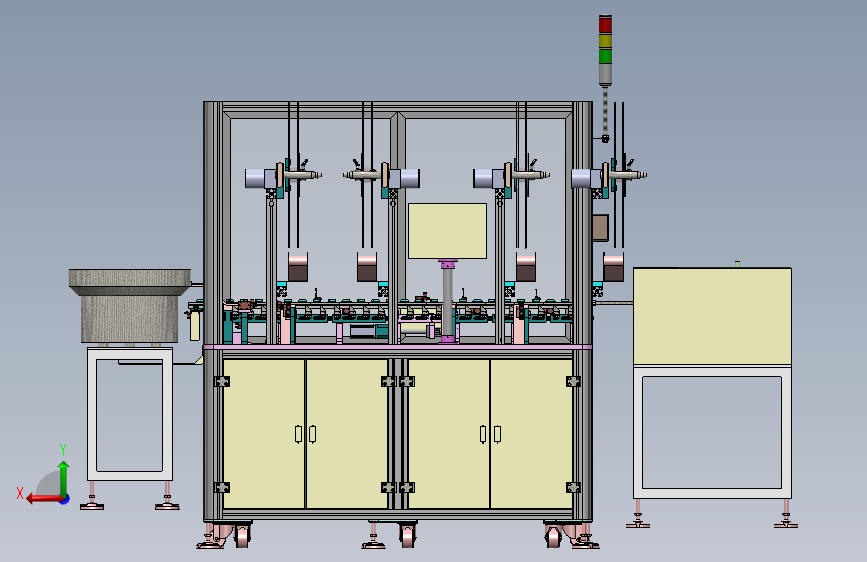867x562 pixels.
Task: Select the pink machine base plate
Action: (398, 347)
